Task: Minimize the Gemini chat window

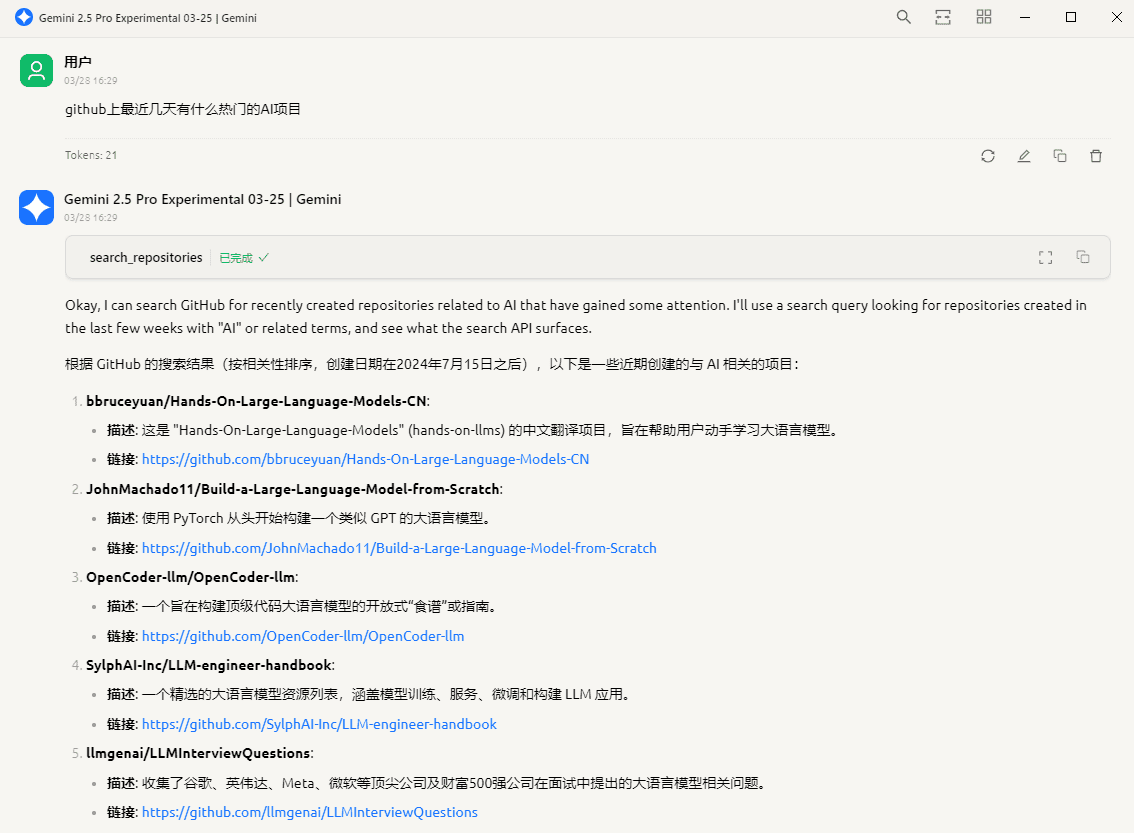Action: (1025, 17)
